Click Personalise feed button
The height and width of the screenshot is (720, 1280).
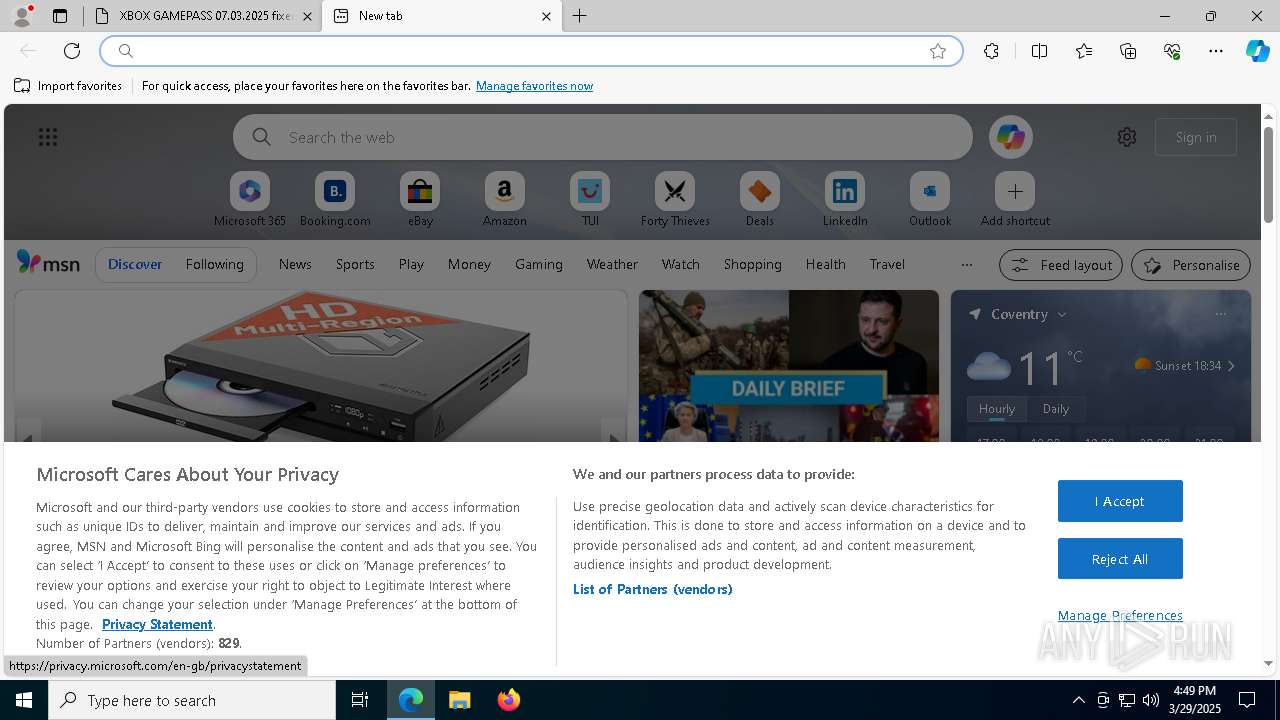tap(1191, 265)
